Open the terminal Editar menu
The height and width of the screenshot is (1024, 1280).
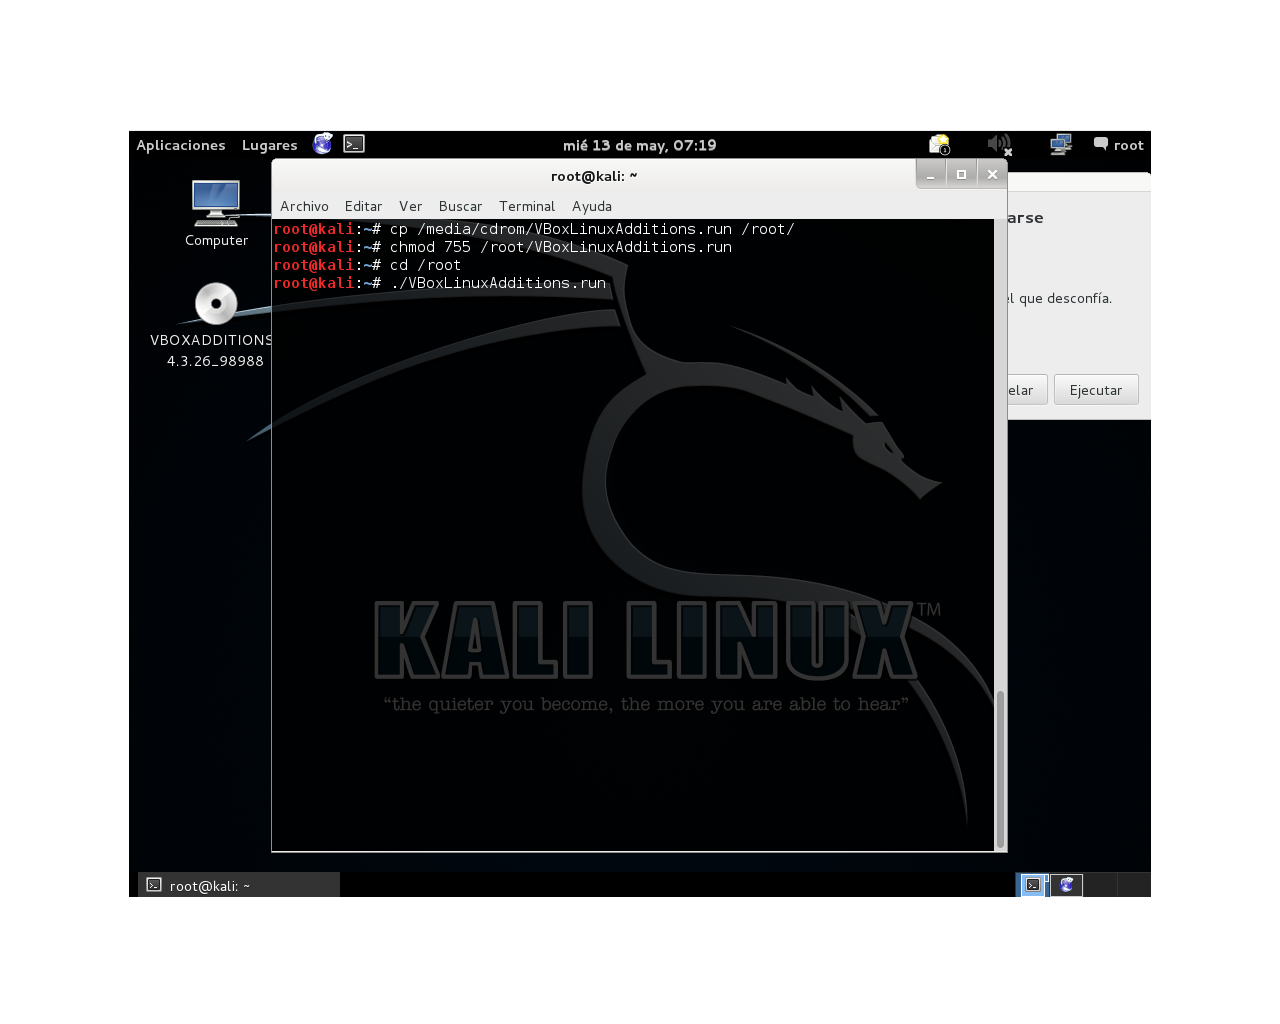click(x=363, y=206)
